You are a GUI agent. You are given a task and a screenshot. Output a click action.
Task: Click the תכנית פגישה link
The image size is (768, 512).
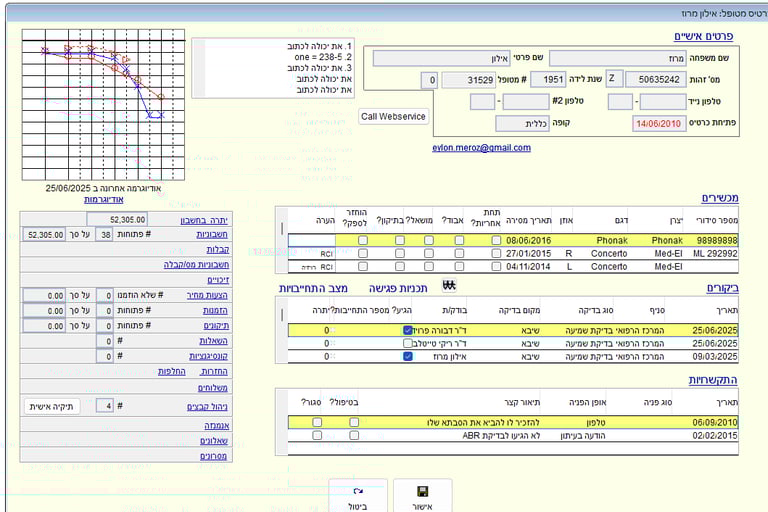(x=398, y=289)
